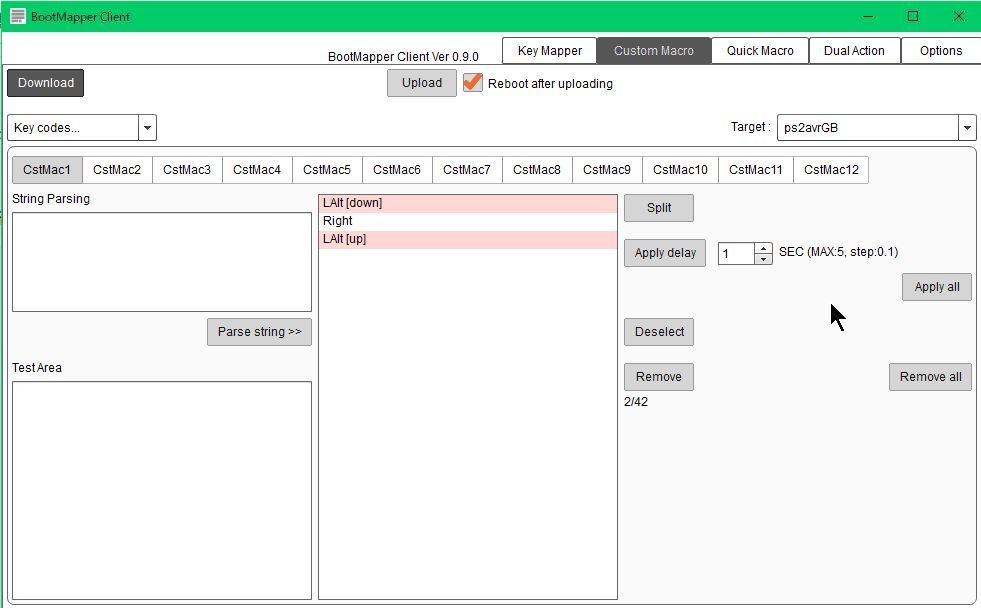Click the ps2avrGB target combo box
Viewport: 981px width, 608px height.
pyautogui.click(x=868, y=128)
